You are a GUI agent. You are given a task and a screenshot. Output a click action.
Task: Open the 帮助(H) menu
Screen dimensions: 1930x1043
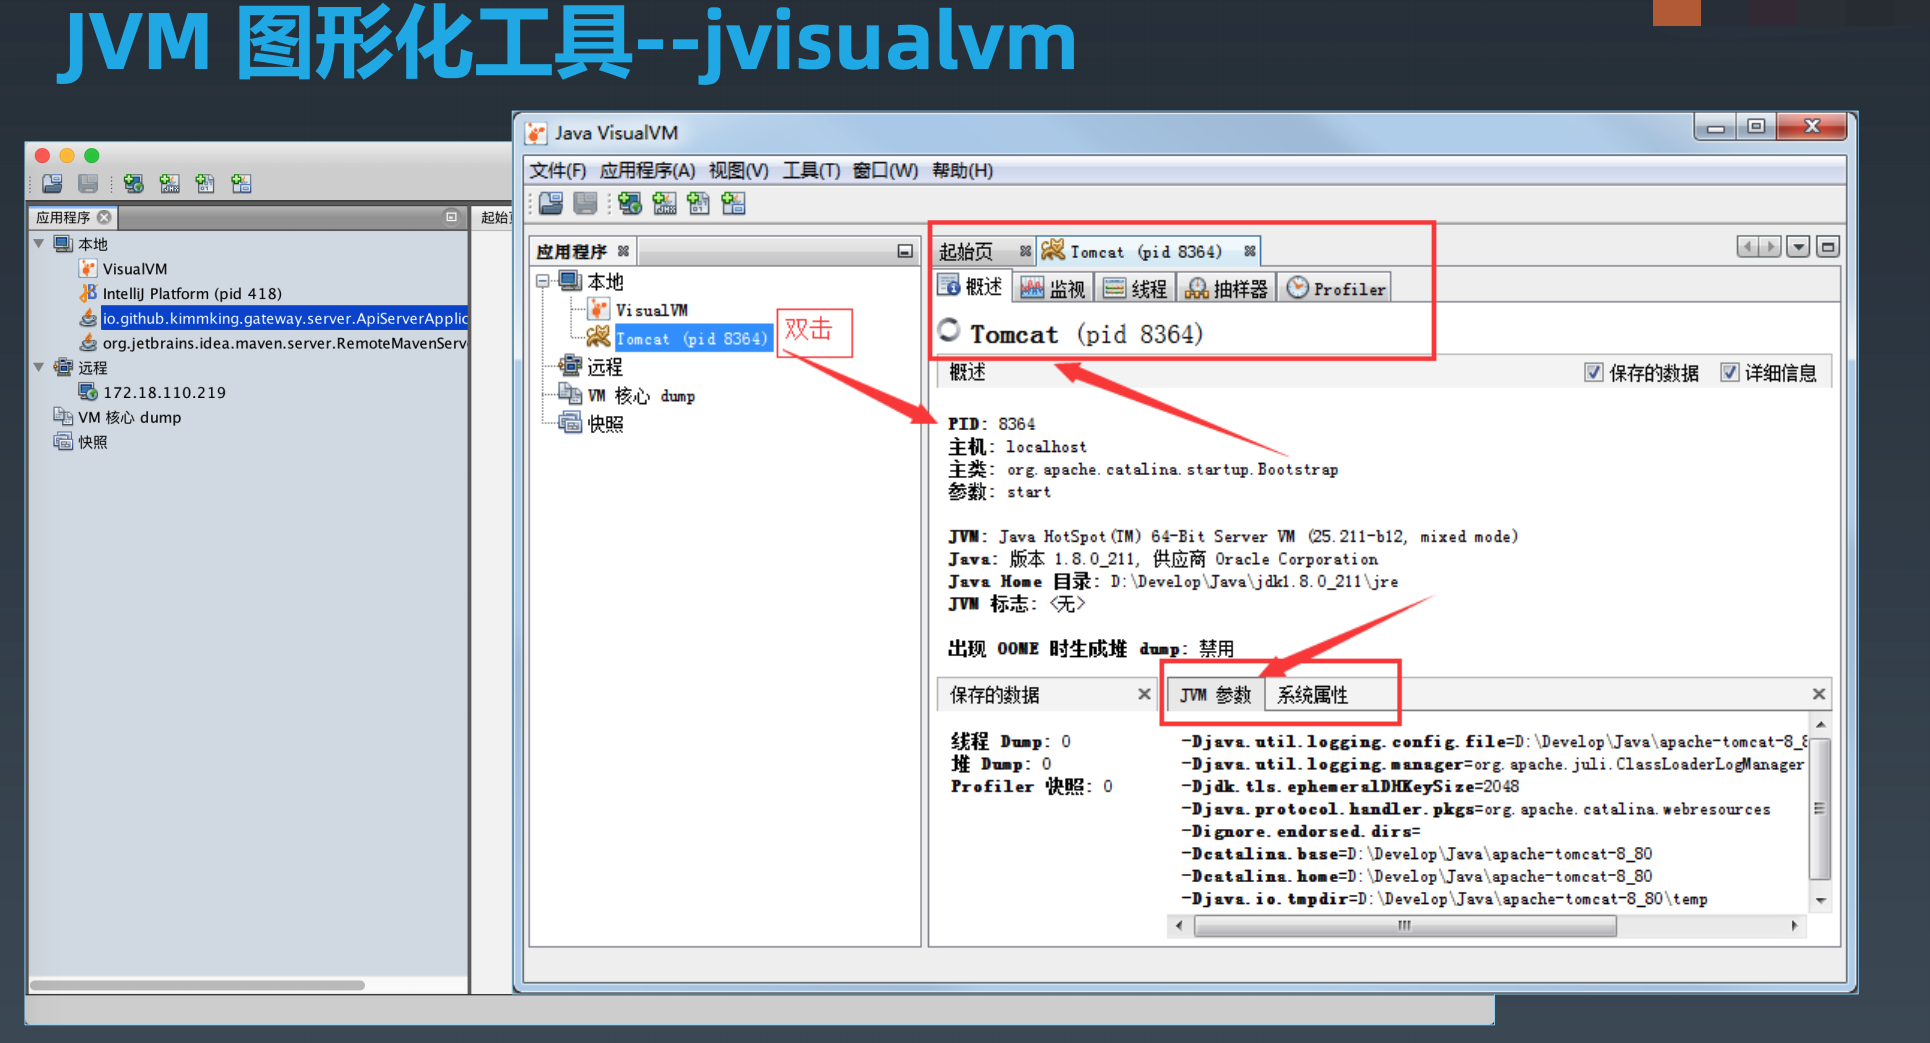point(962,171)
